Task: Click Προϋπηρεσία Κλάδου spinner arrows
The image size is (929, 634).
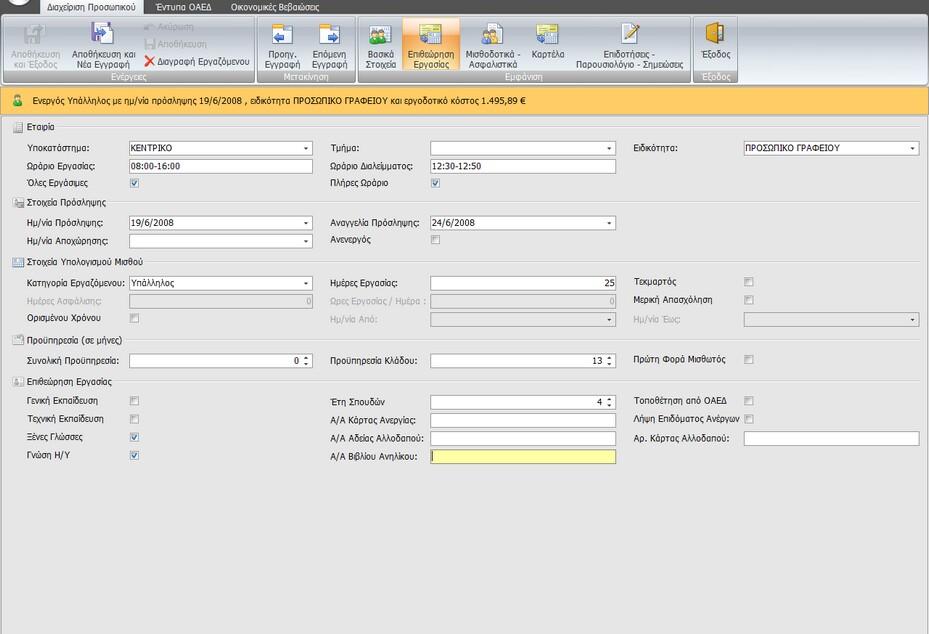Action: (x=609, y=360)
